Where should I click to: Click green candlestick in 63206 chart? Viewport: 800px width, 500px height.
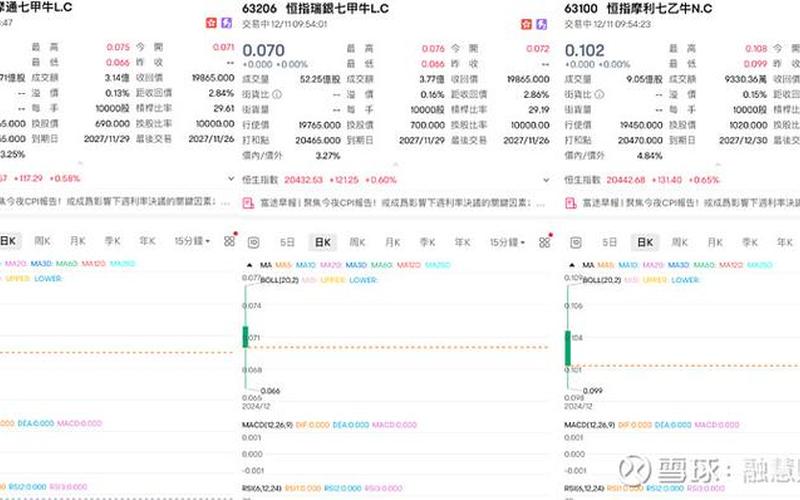(x=245, y=337)
